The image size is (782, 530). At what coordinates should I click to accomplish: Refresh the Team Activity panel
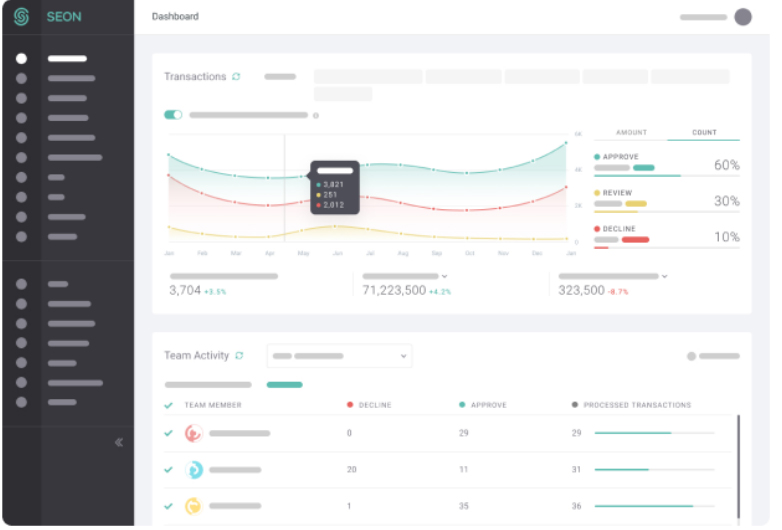point(239,355)
